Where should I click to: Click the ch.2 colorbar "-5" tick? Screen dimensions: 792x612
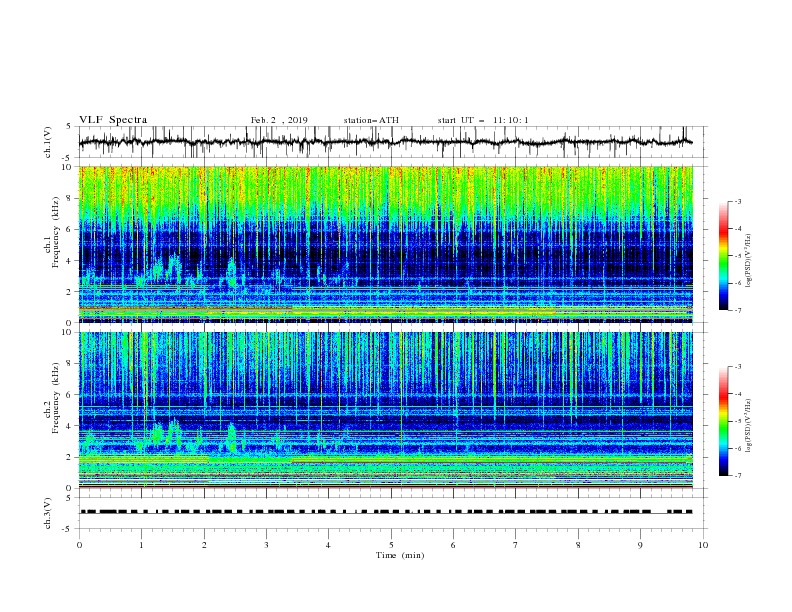pos(737,421)
